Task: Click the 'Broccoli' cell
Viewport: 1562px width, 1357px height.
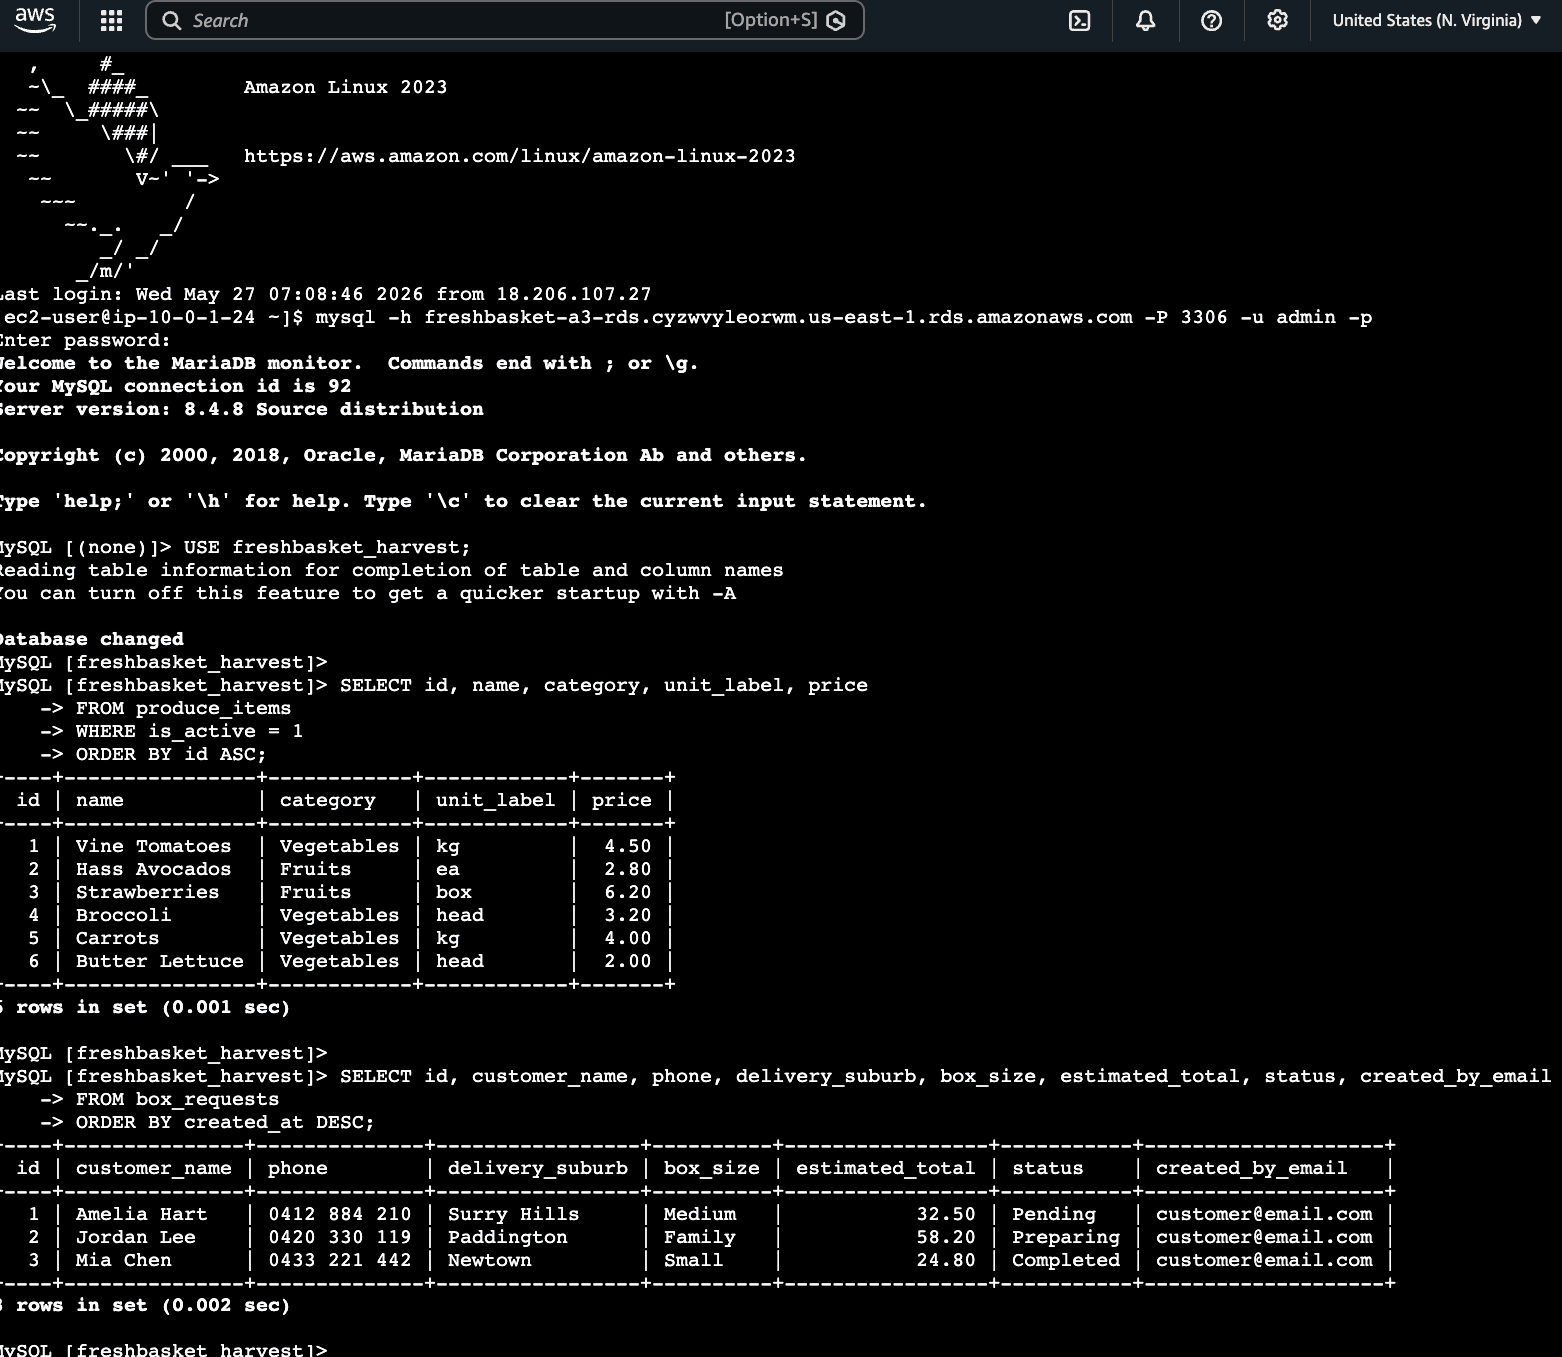Action: click(x=123, y=915)
